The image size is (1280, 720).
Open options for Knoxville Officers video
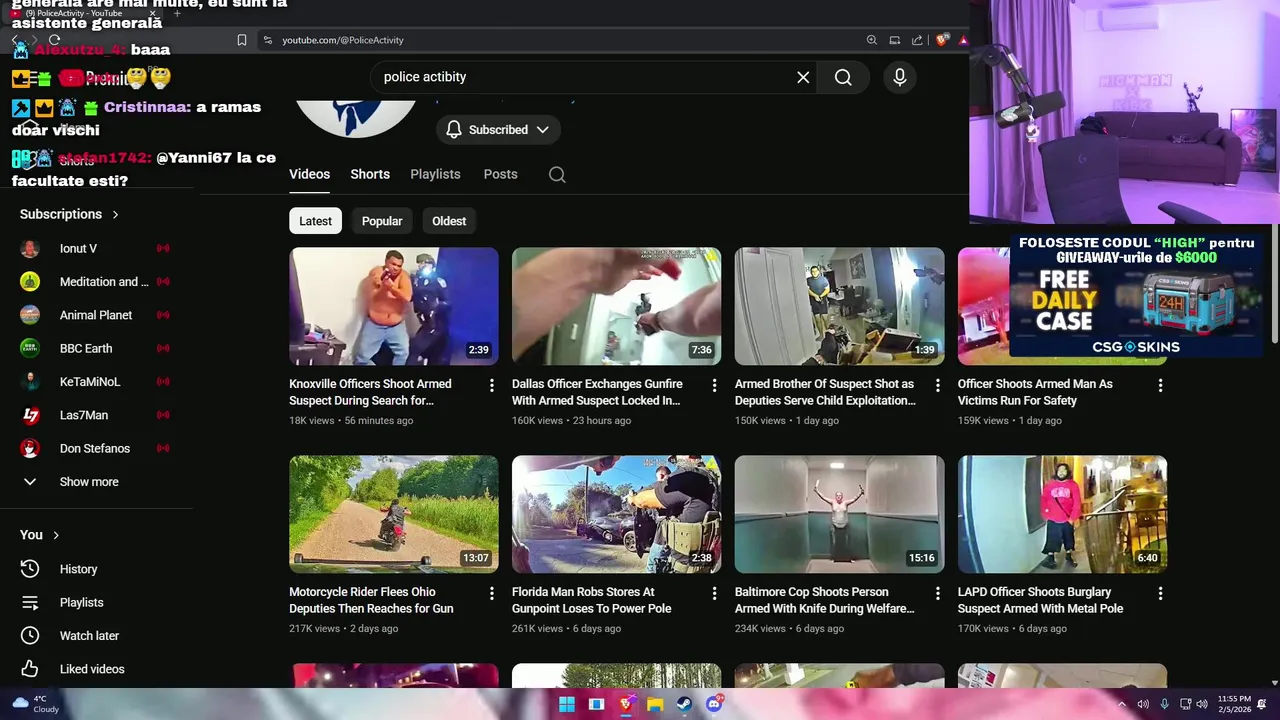pyautogui.click(x=491, y=385)
